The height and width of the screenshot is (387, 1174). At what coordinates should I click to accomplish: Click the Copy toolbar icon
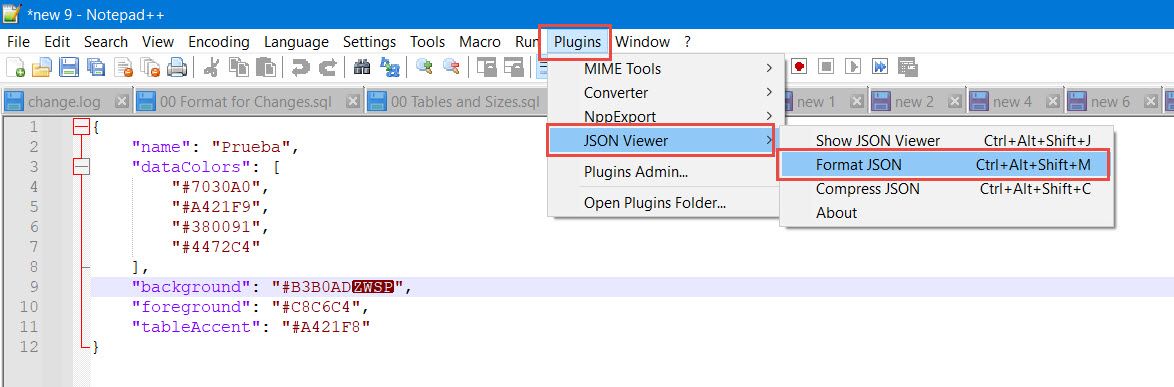tap(238, 67)
